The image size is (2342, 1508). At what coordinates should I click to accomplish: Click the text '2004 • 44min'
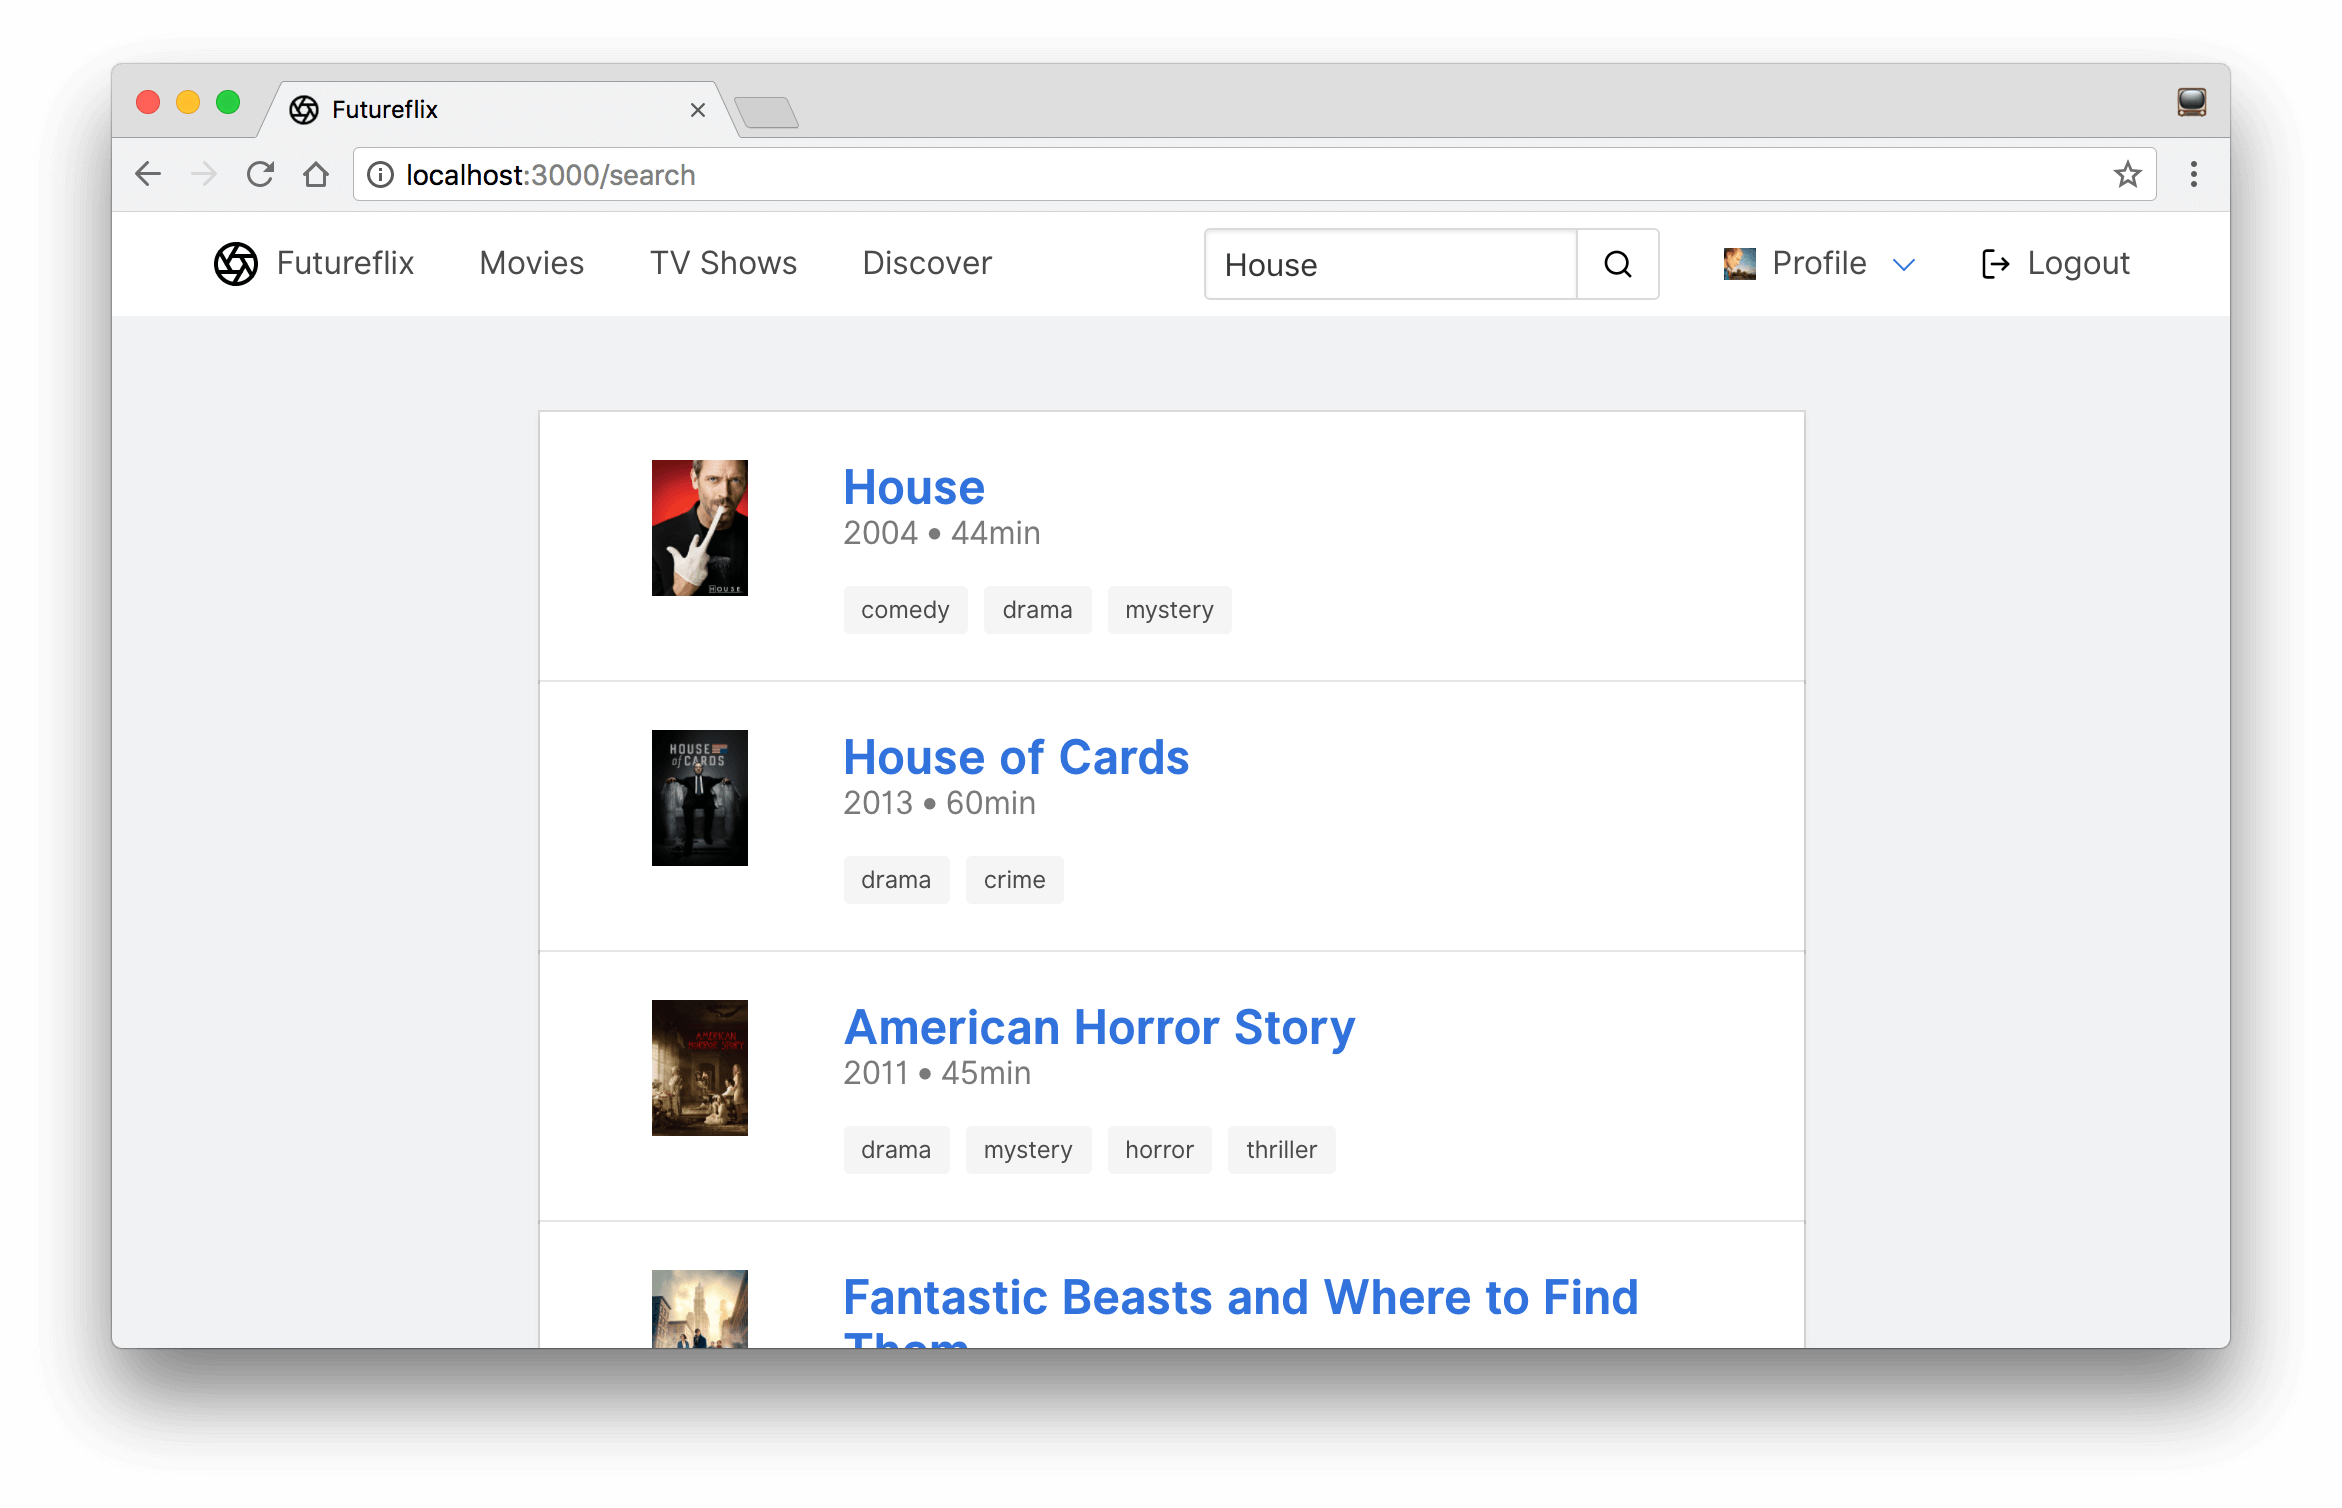click(942, 533)
